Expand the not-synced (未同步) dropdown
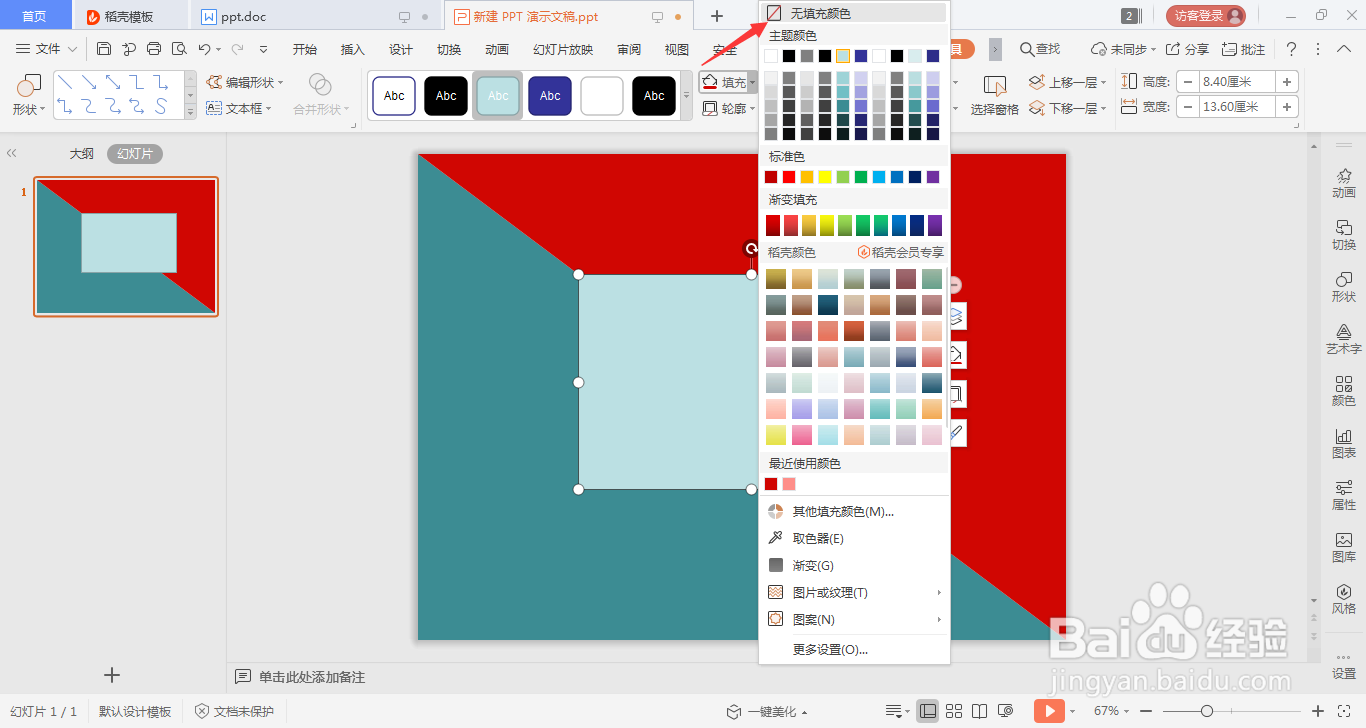This screenshot has width=1366, height=728. pos(1154,49)
